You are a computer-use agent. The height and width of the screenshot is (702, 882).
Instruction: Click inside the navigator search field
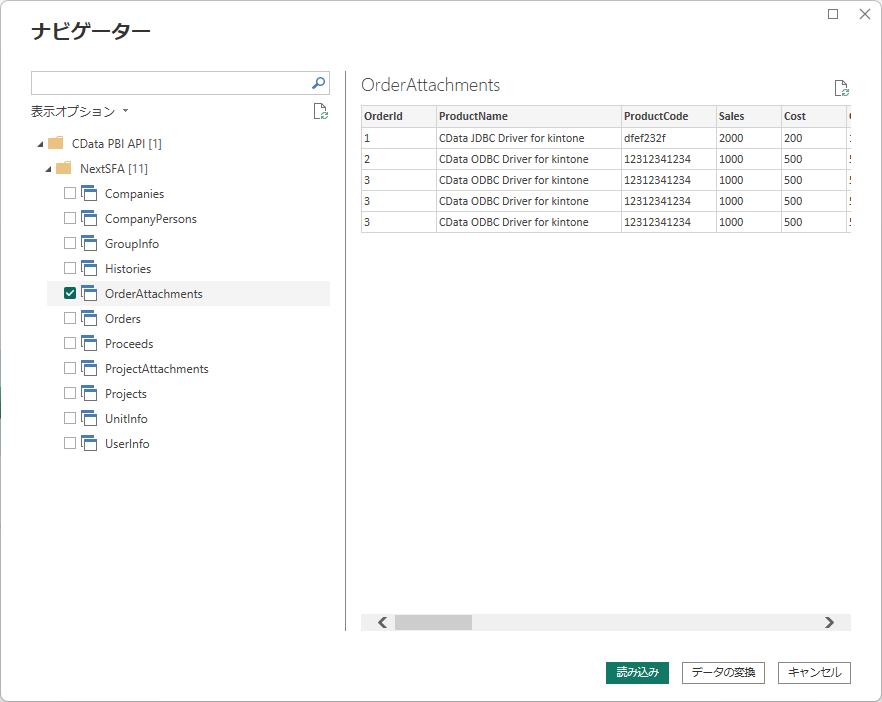(x=170, y=83)
